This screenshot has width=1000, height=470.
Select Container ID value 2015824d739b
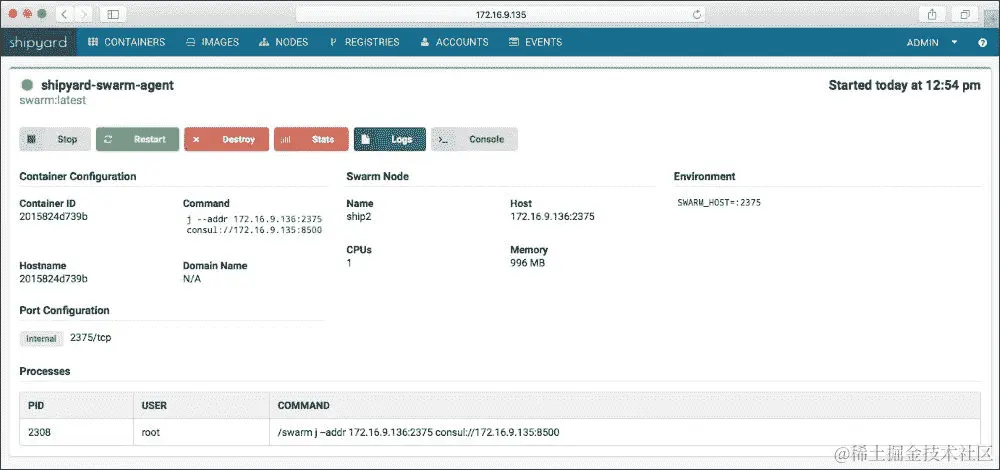click(x=54, y=216)
